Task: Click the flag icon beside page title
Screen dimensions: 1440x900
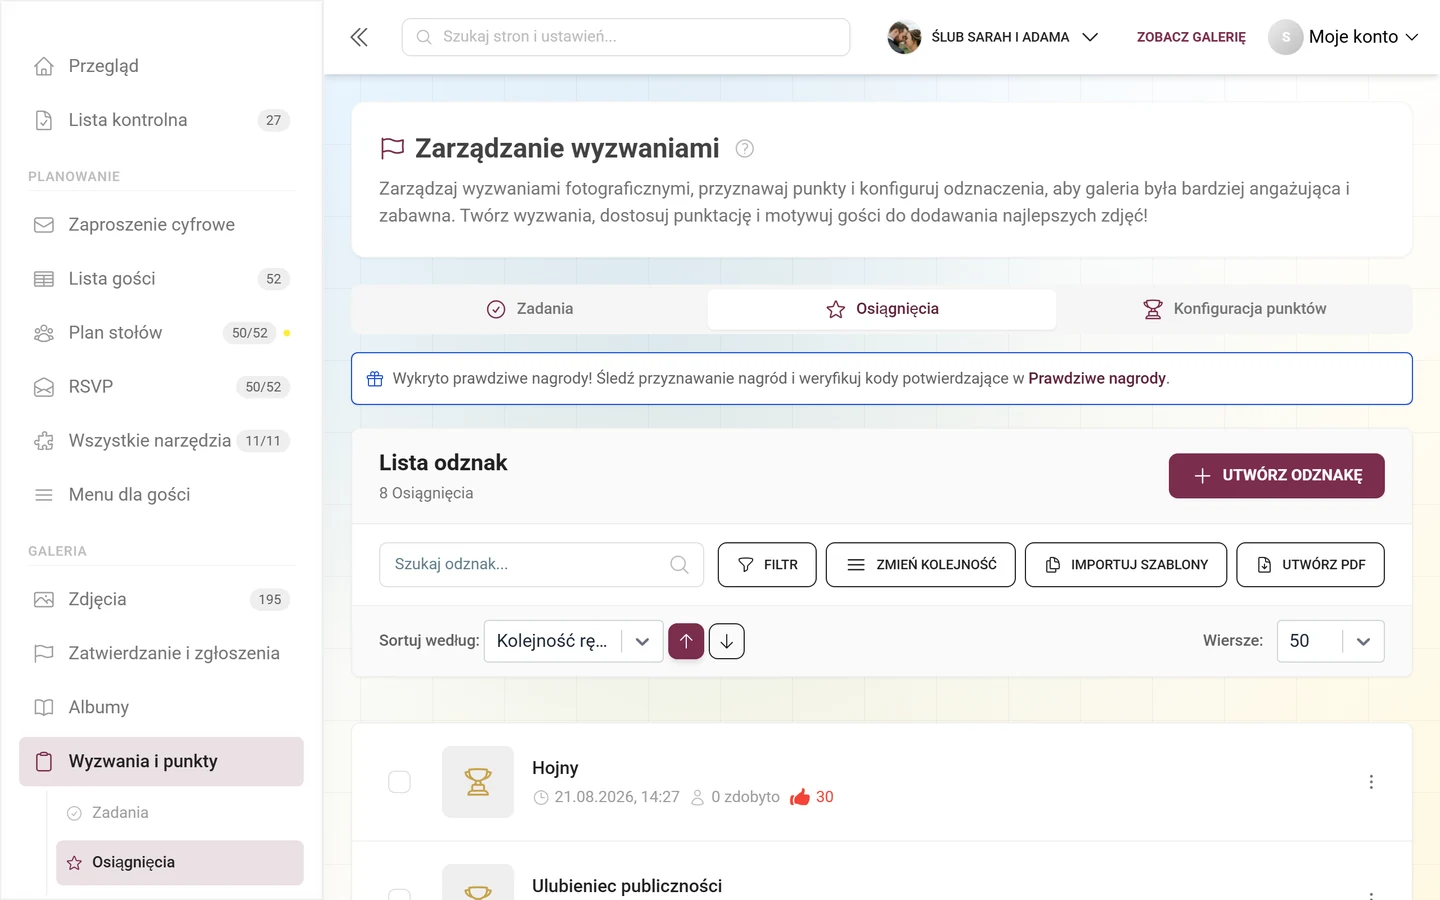Action: pyautogui.click(x=392, y=149)
